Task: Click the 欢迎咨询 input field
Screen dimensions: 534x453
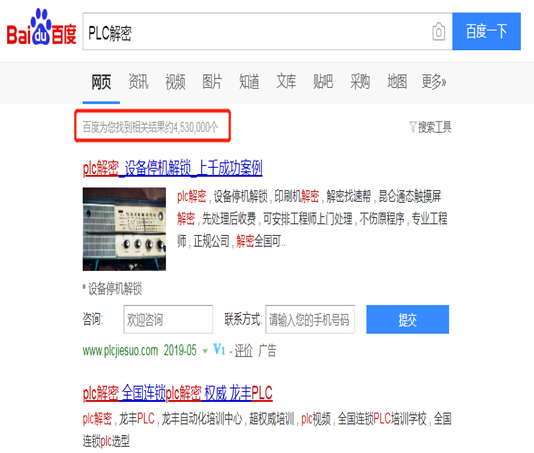Action: 168,319
